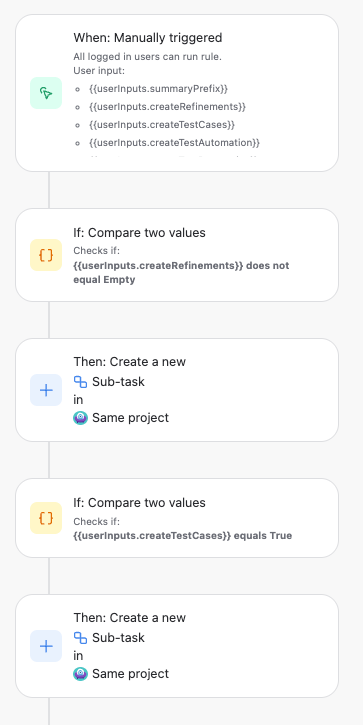
Task: Click the orange braces icon for createTestCases condition
Action: point(46,518)
